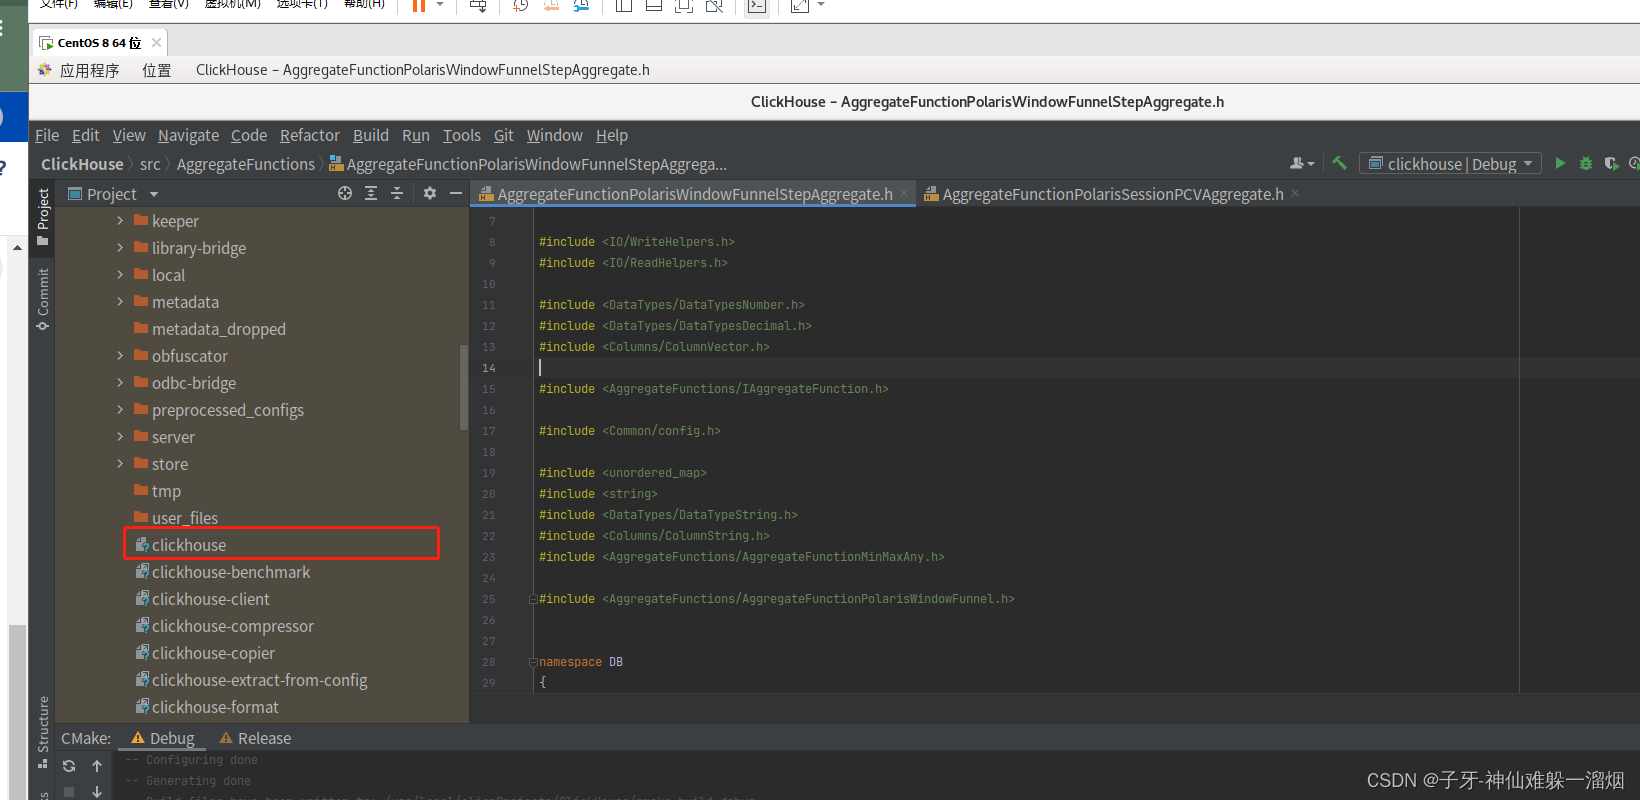This screenshot has height=800, width=1640.
Task: Click the Build hammer icon
Action: click(1339, 163)
